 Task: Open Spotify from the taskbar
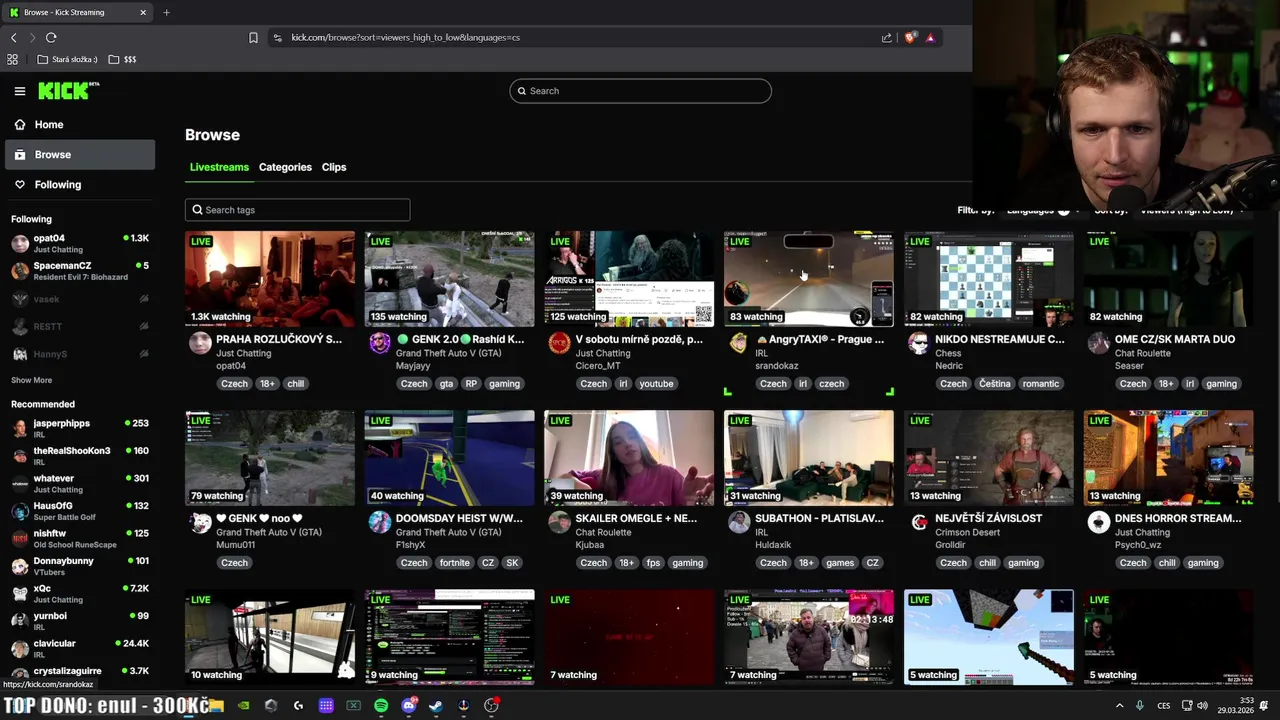[381, 706]
